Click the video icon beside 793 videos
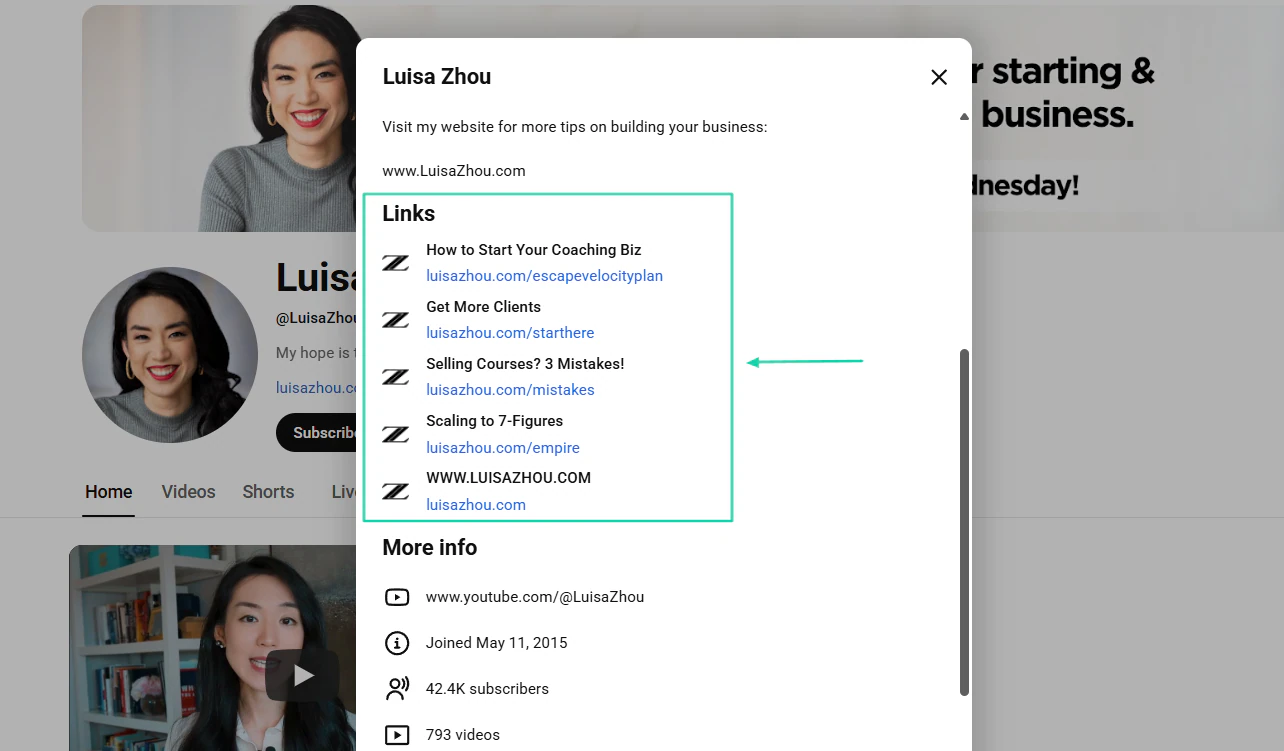Viewport: 1284px width, 751px height. tap(397, 735)
